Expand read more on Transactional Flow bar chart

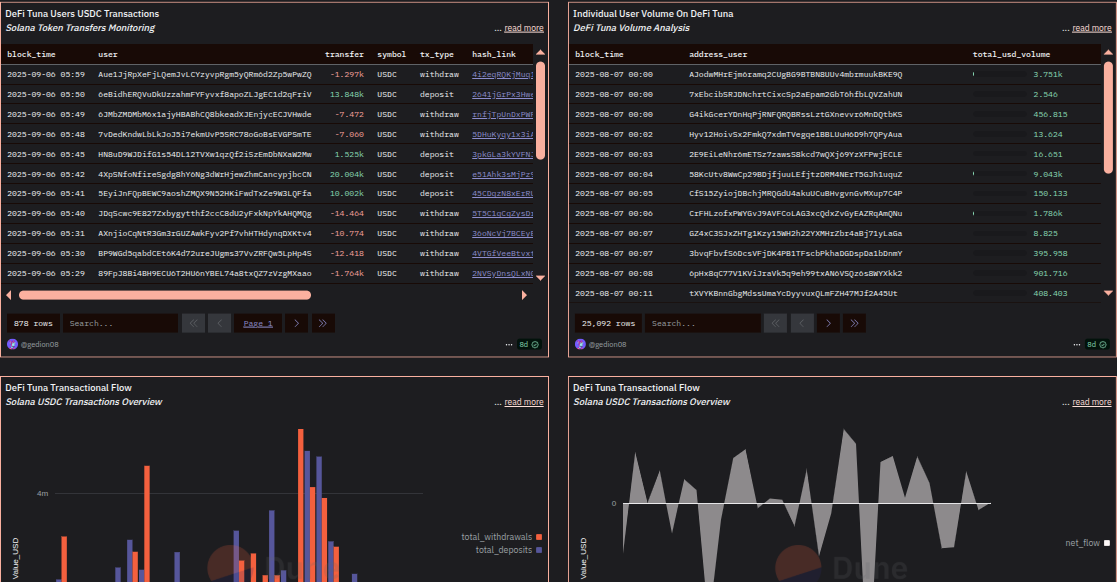tap(521, 401)
